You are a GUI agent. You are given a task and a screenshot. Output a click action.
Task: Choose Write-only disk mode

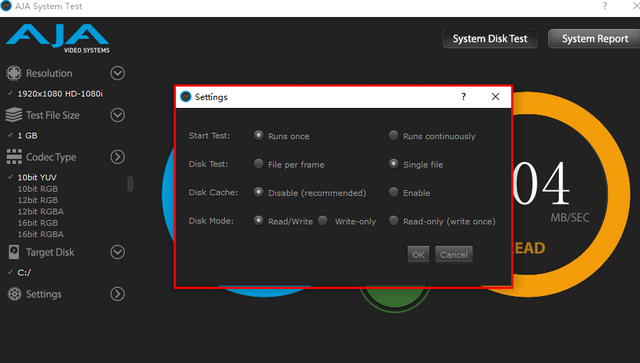[x=323, y=220]
